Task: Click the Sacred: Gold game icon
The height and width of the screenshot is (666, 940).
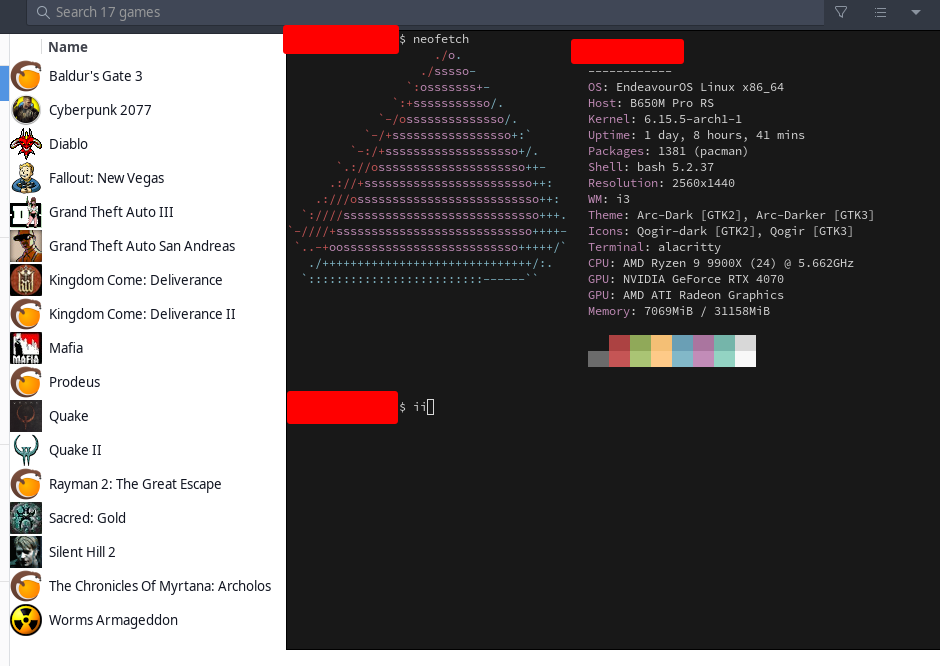Action: 26,518
